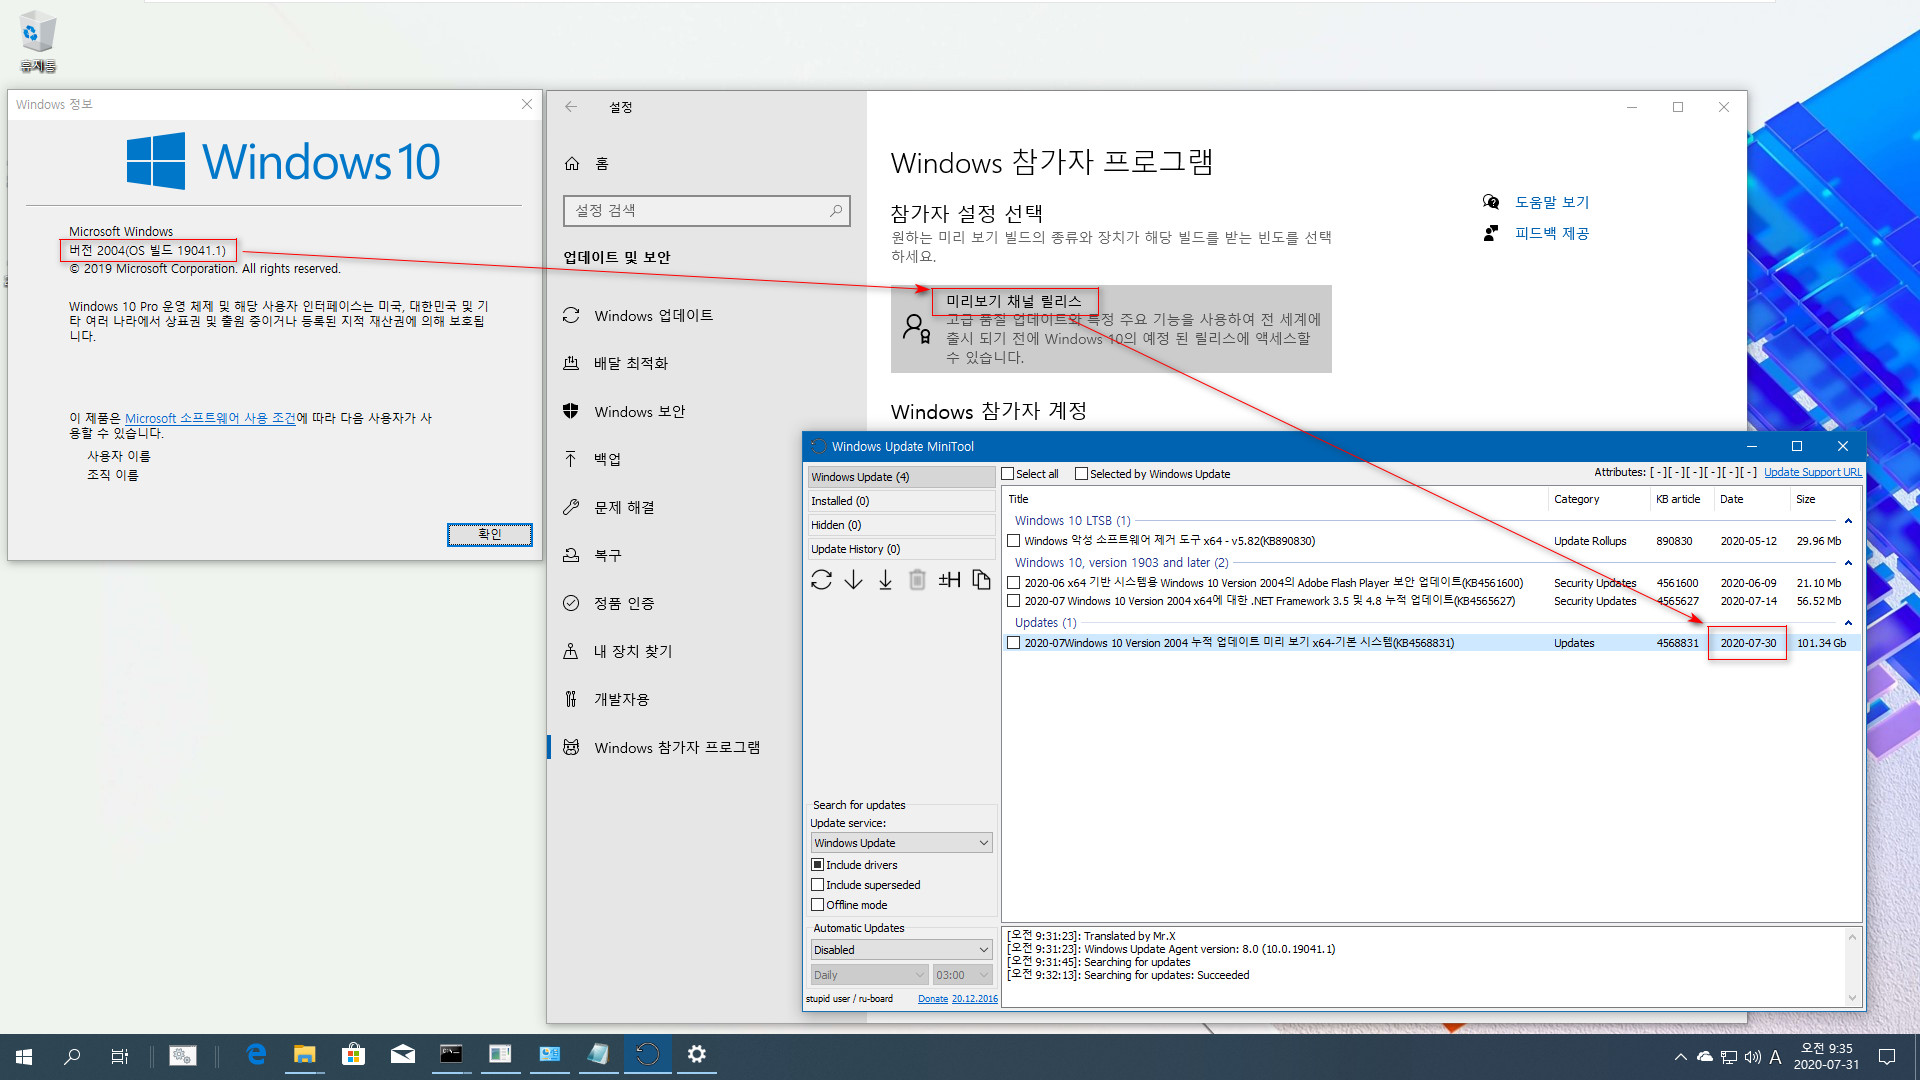Click the download arrow icon in MiniTool
Screen dimensions: 1920x1080
(x=853, y=580)
